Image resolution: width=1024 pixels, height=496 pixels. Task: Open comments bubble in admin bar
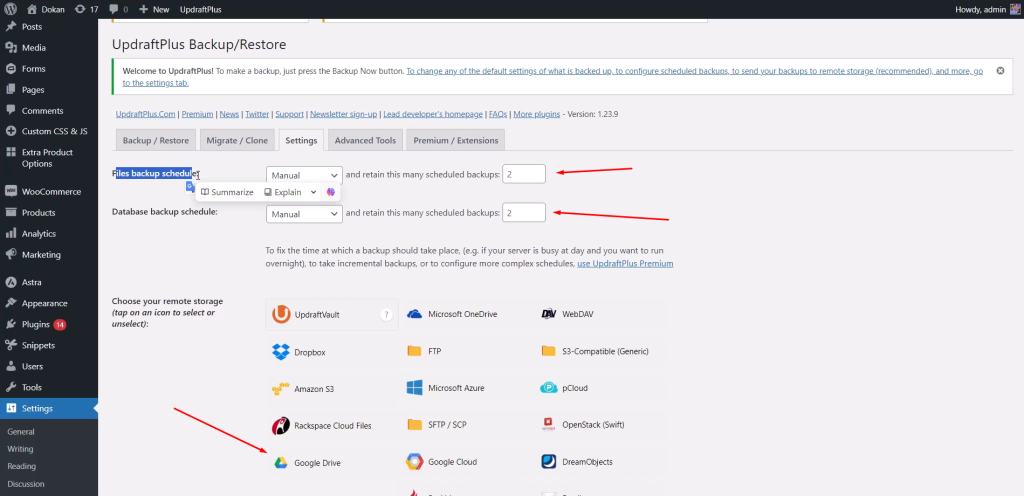(118, 9)
